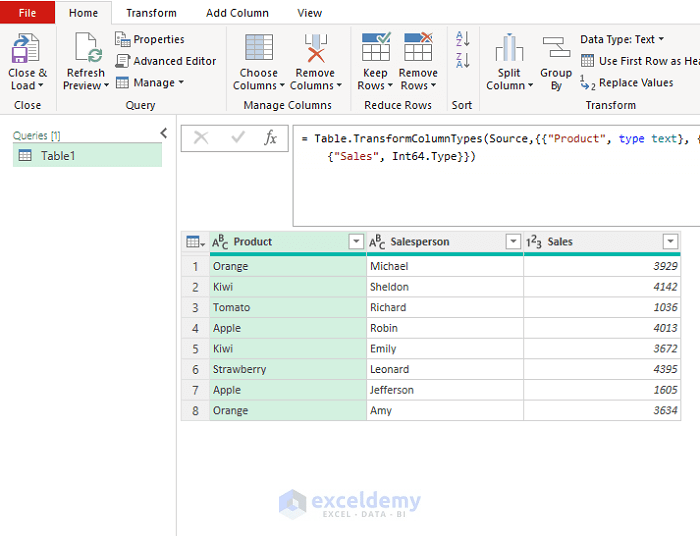Click the Group By icon

coord(556,47)
